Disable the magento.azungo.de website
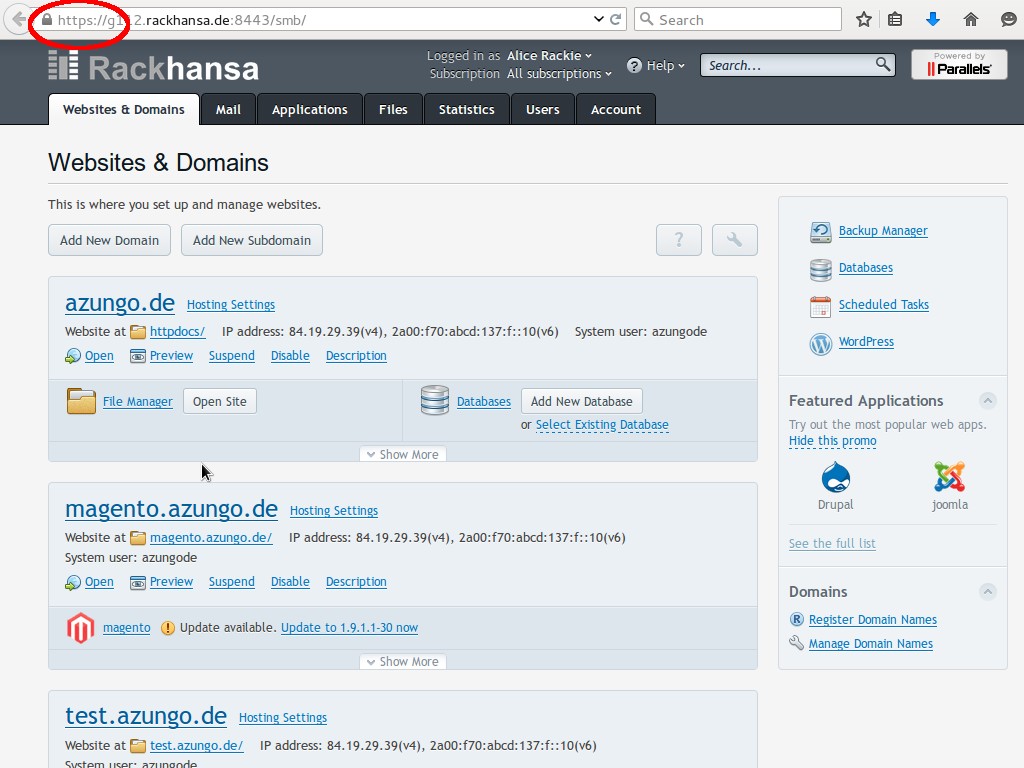 290,582
